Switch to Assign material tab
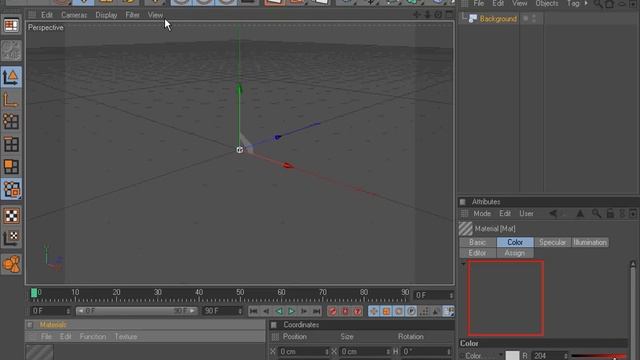This screenshot has height=360, width=640. 515,253
